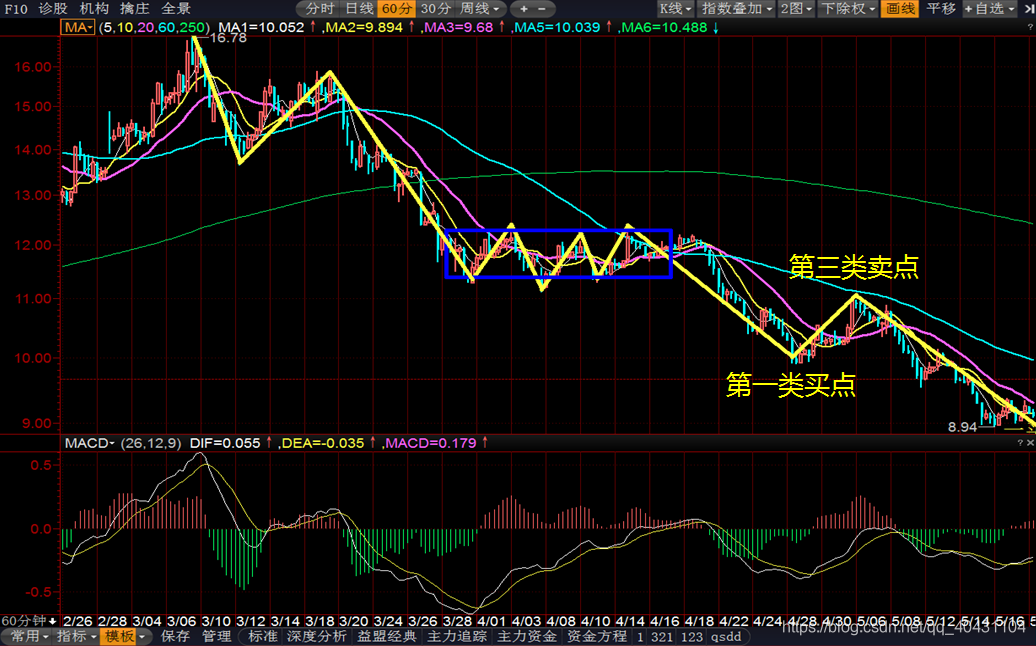
Task: Click the MA1=10.052 value
Action: point(262,27)
